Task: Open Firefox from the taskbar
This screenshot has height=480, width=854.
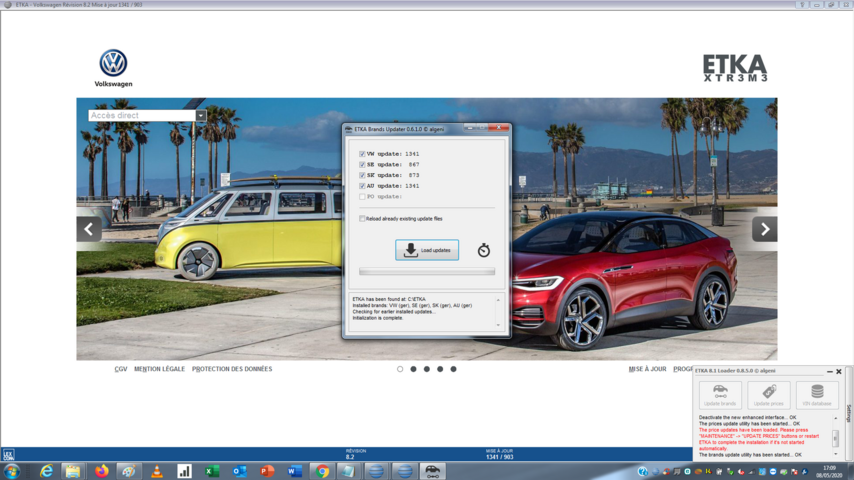Action: point(101,471)
